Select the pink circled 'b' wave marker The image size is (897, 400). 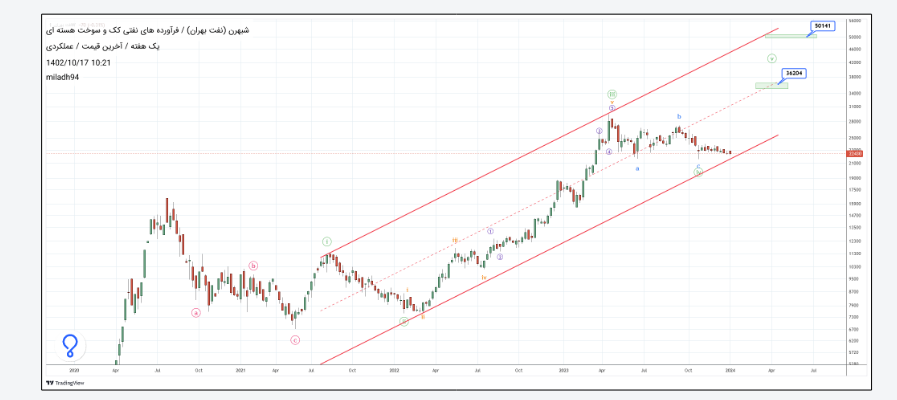click(x=253, y=266)
